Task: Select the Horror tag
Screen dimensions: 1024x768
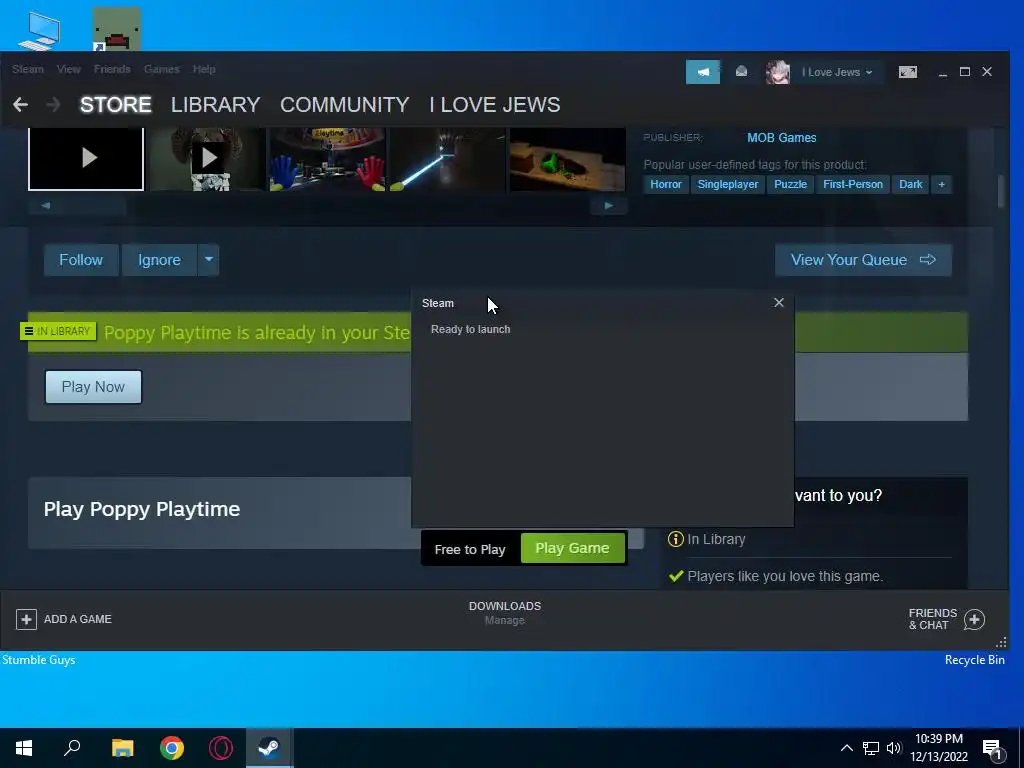Action: (665, 184)
